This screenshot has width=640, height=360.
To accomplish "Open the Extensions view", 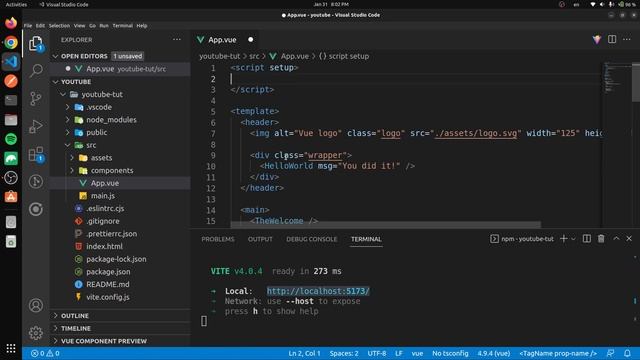I will [x=36, y=154].
